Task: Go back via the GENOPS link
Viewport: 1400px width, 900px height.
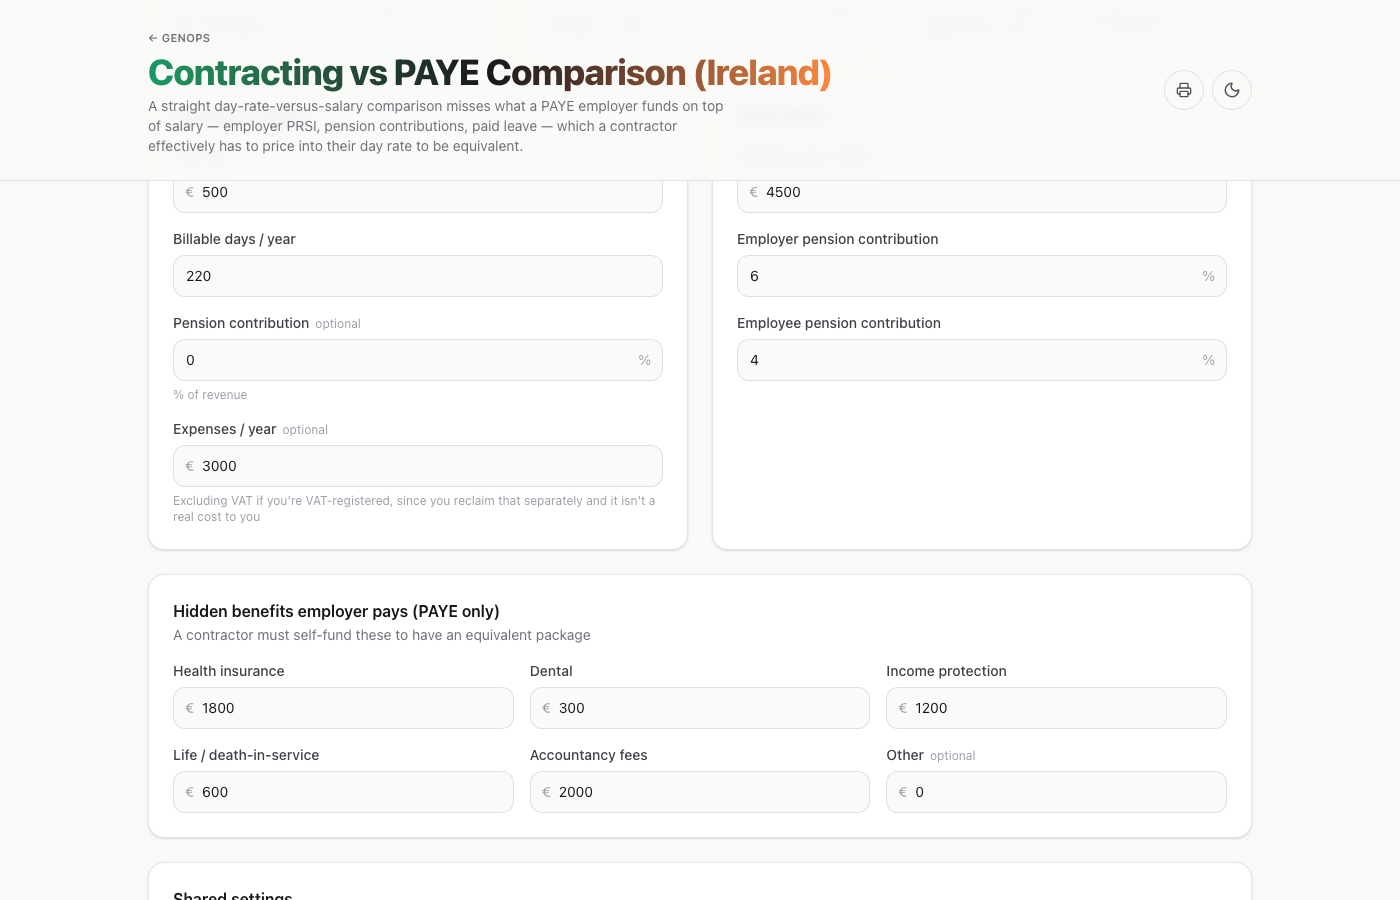Action: coord(179,38)
